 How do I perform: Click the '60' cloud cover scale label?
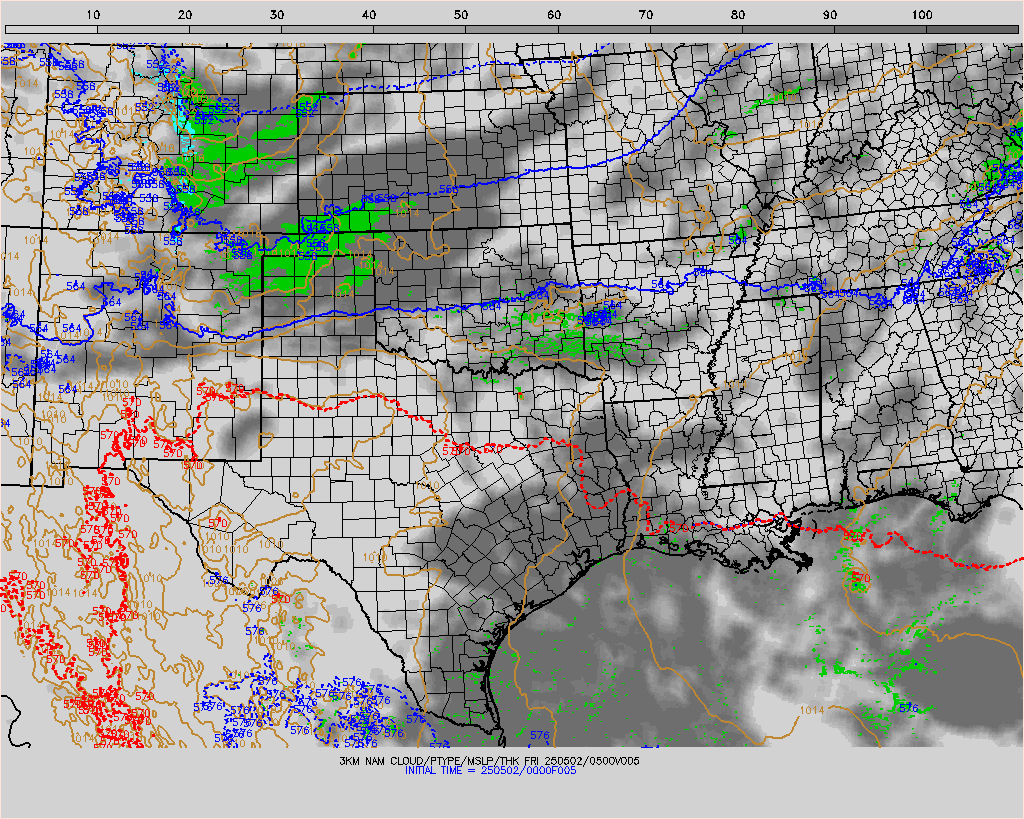click(x=554, y=15)
